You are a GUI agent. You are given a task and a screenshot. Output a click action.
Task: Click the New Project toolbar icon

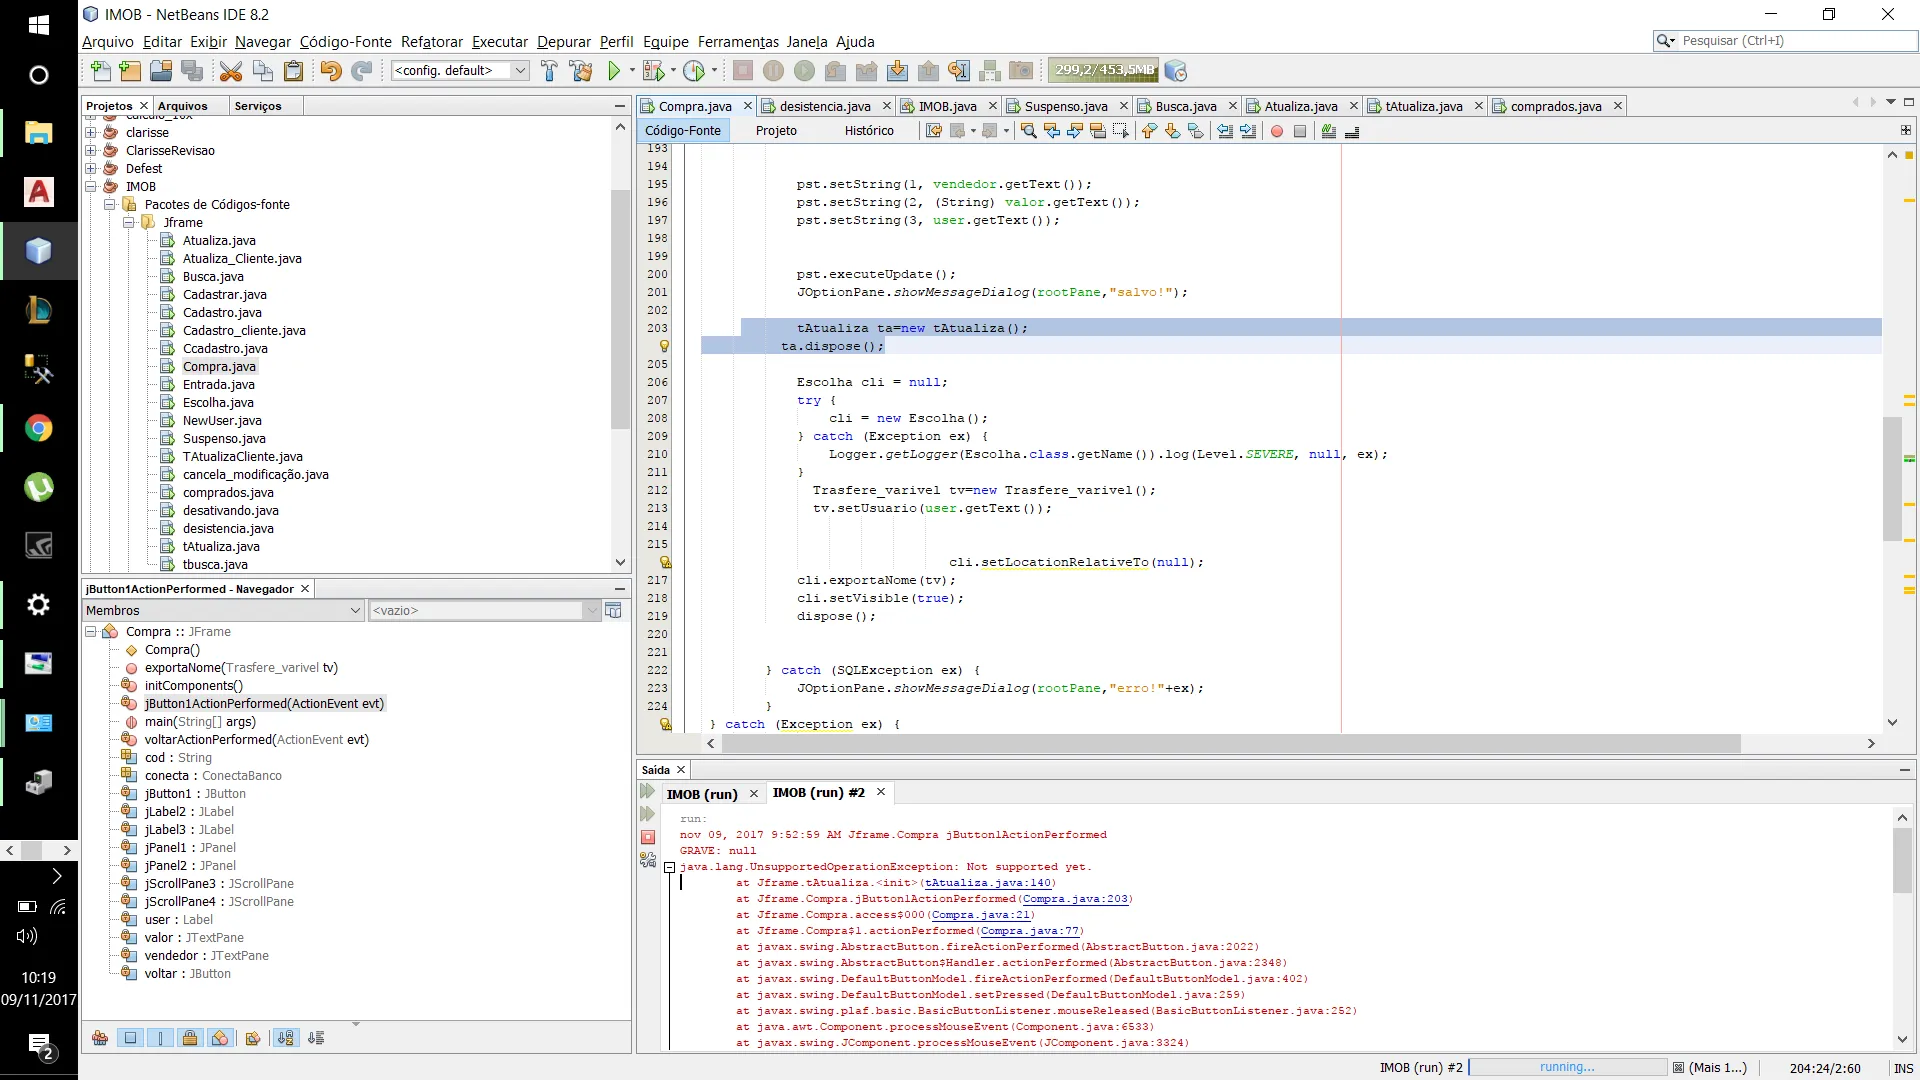(130, 71)
